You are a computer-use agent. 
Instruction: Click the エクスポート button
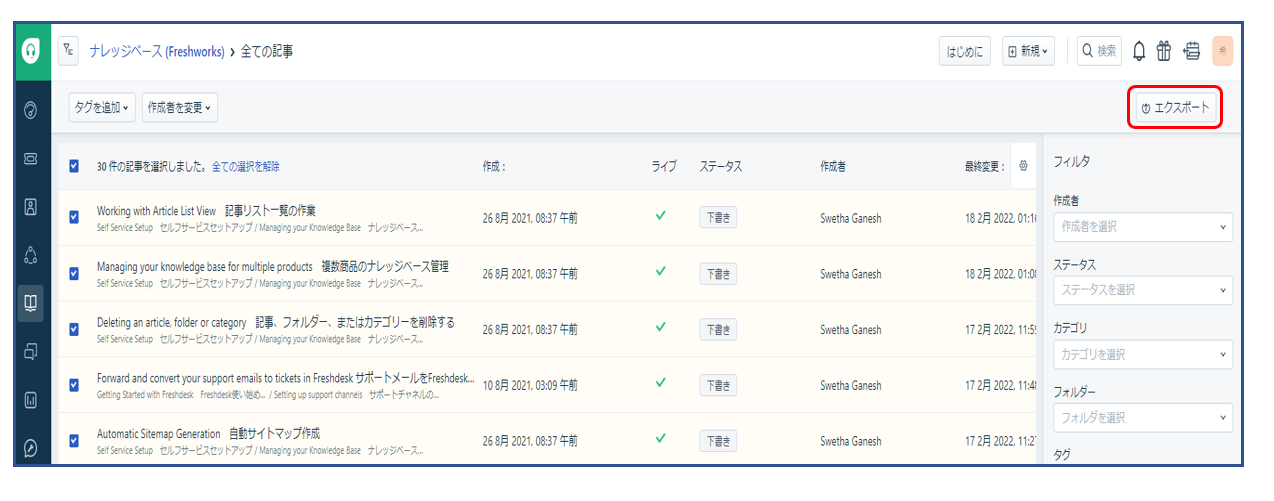(1175, 107)
